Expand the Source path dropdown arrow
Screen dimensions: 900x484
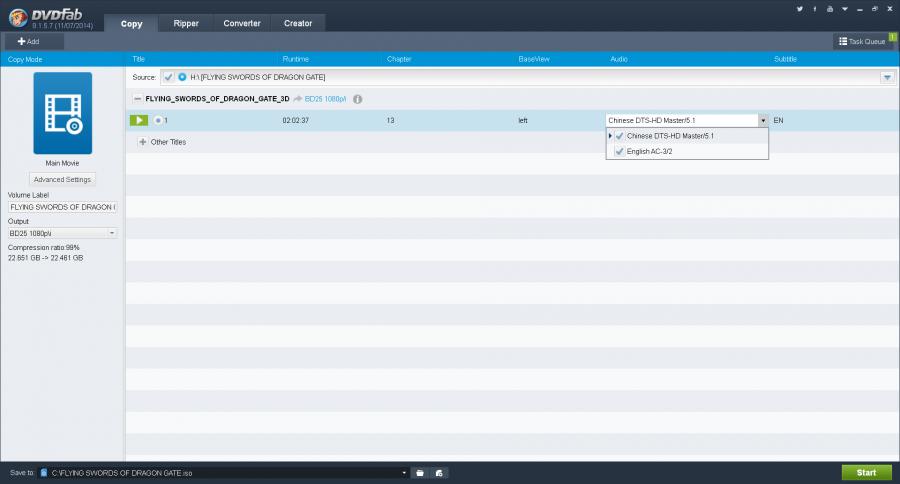point(887,77)
